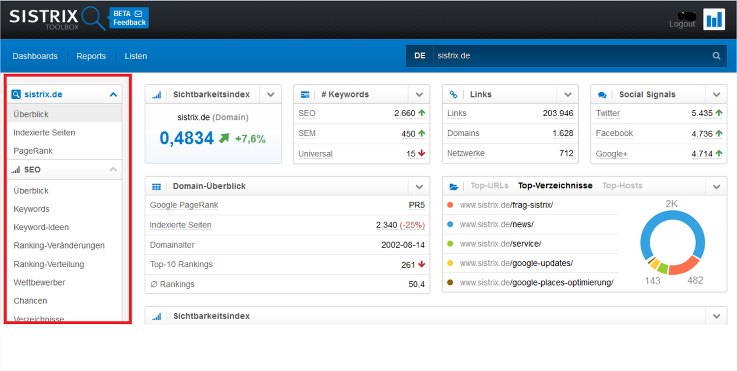Image resolution: width=737 pixels, height=371 pixels.
Task: Select Überblick under sistrix.de
Action: [x=65, y=114]
